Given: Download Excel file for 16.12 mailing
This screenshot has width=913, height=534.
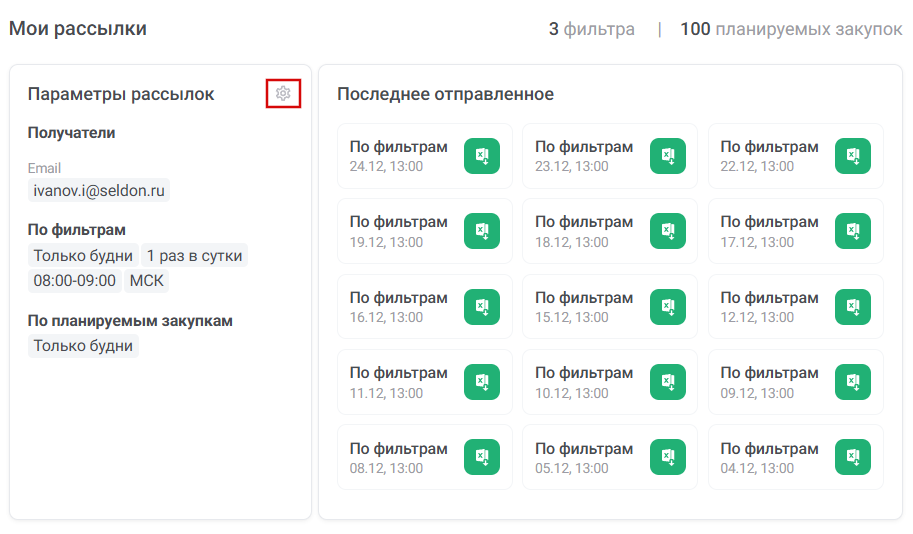Looking at the screenshot, I should tap(482, 307).
